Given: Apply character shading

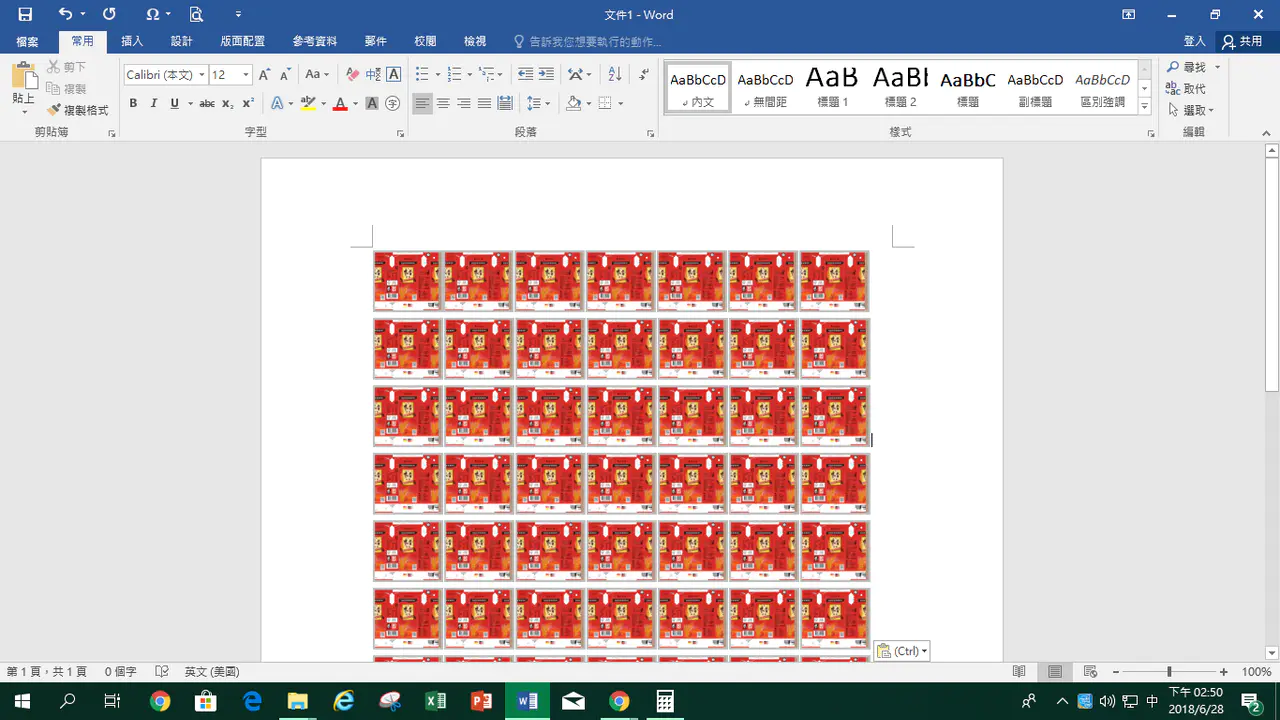Looking at the screenshot, I should point(372,104).
